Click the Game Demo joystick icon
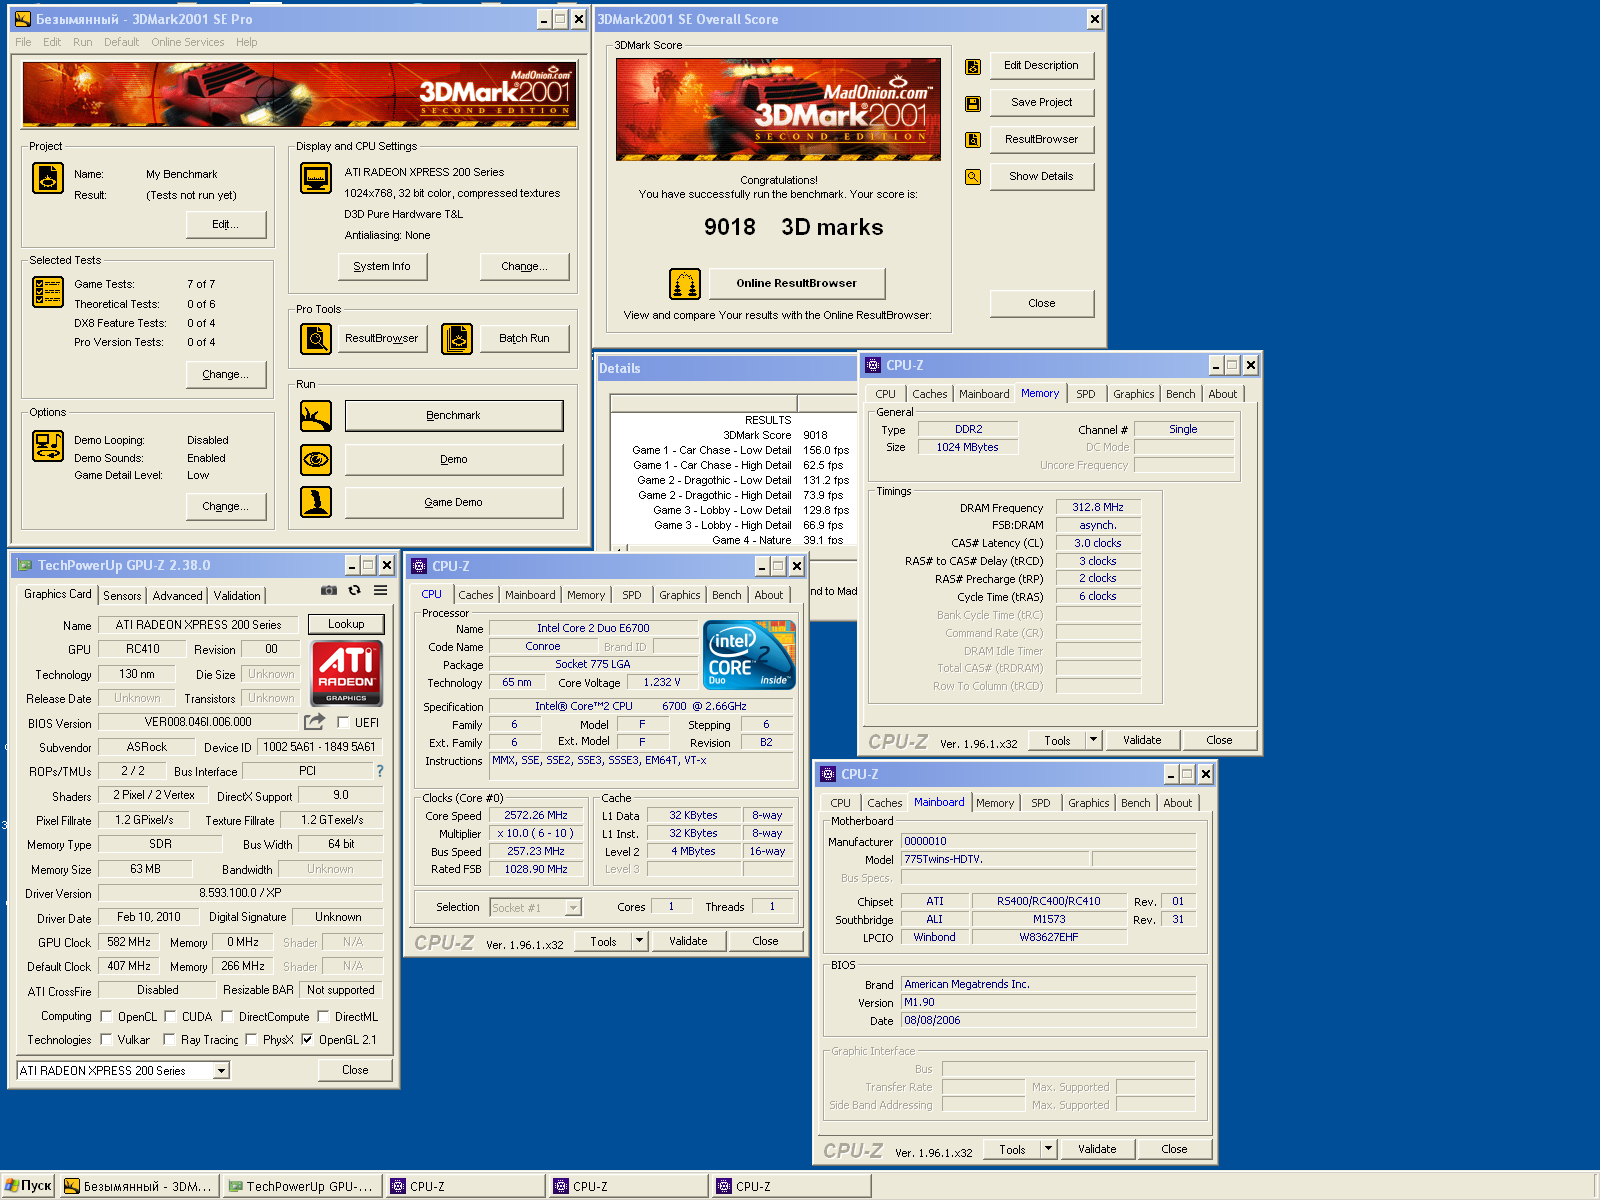This screenshot has width=1600, height=1200. (316, 502)
